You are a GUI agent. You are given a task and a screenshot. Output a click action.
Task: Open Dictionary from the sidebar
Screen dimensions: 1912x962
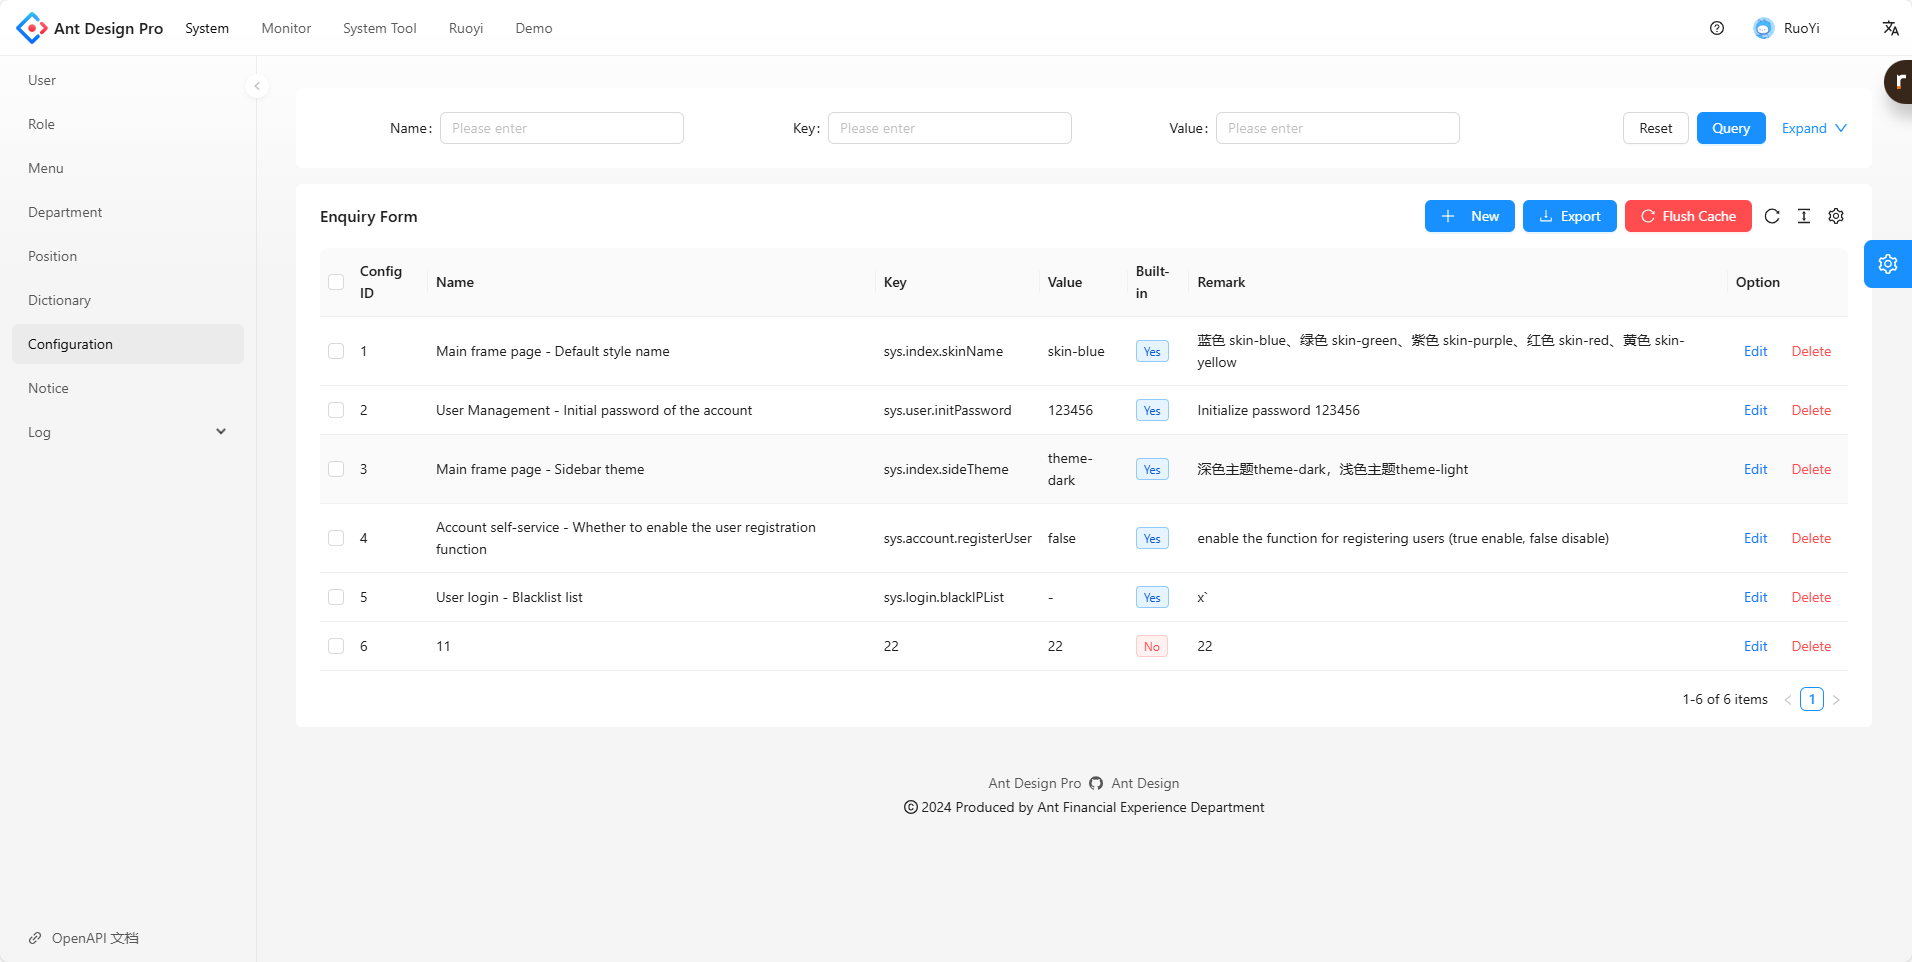pyautogui.click(x=59, y=300)
